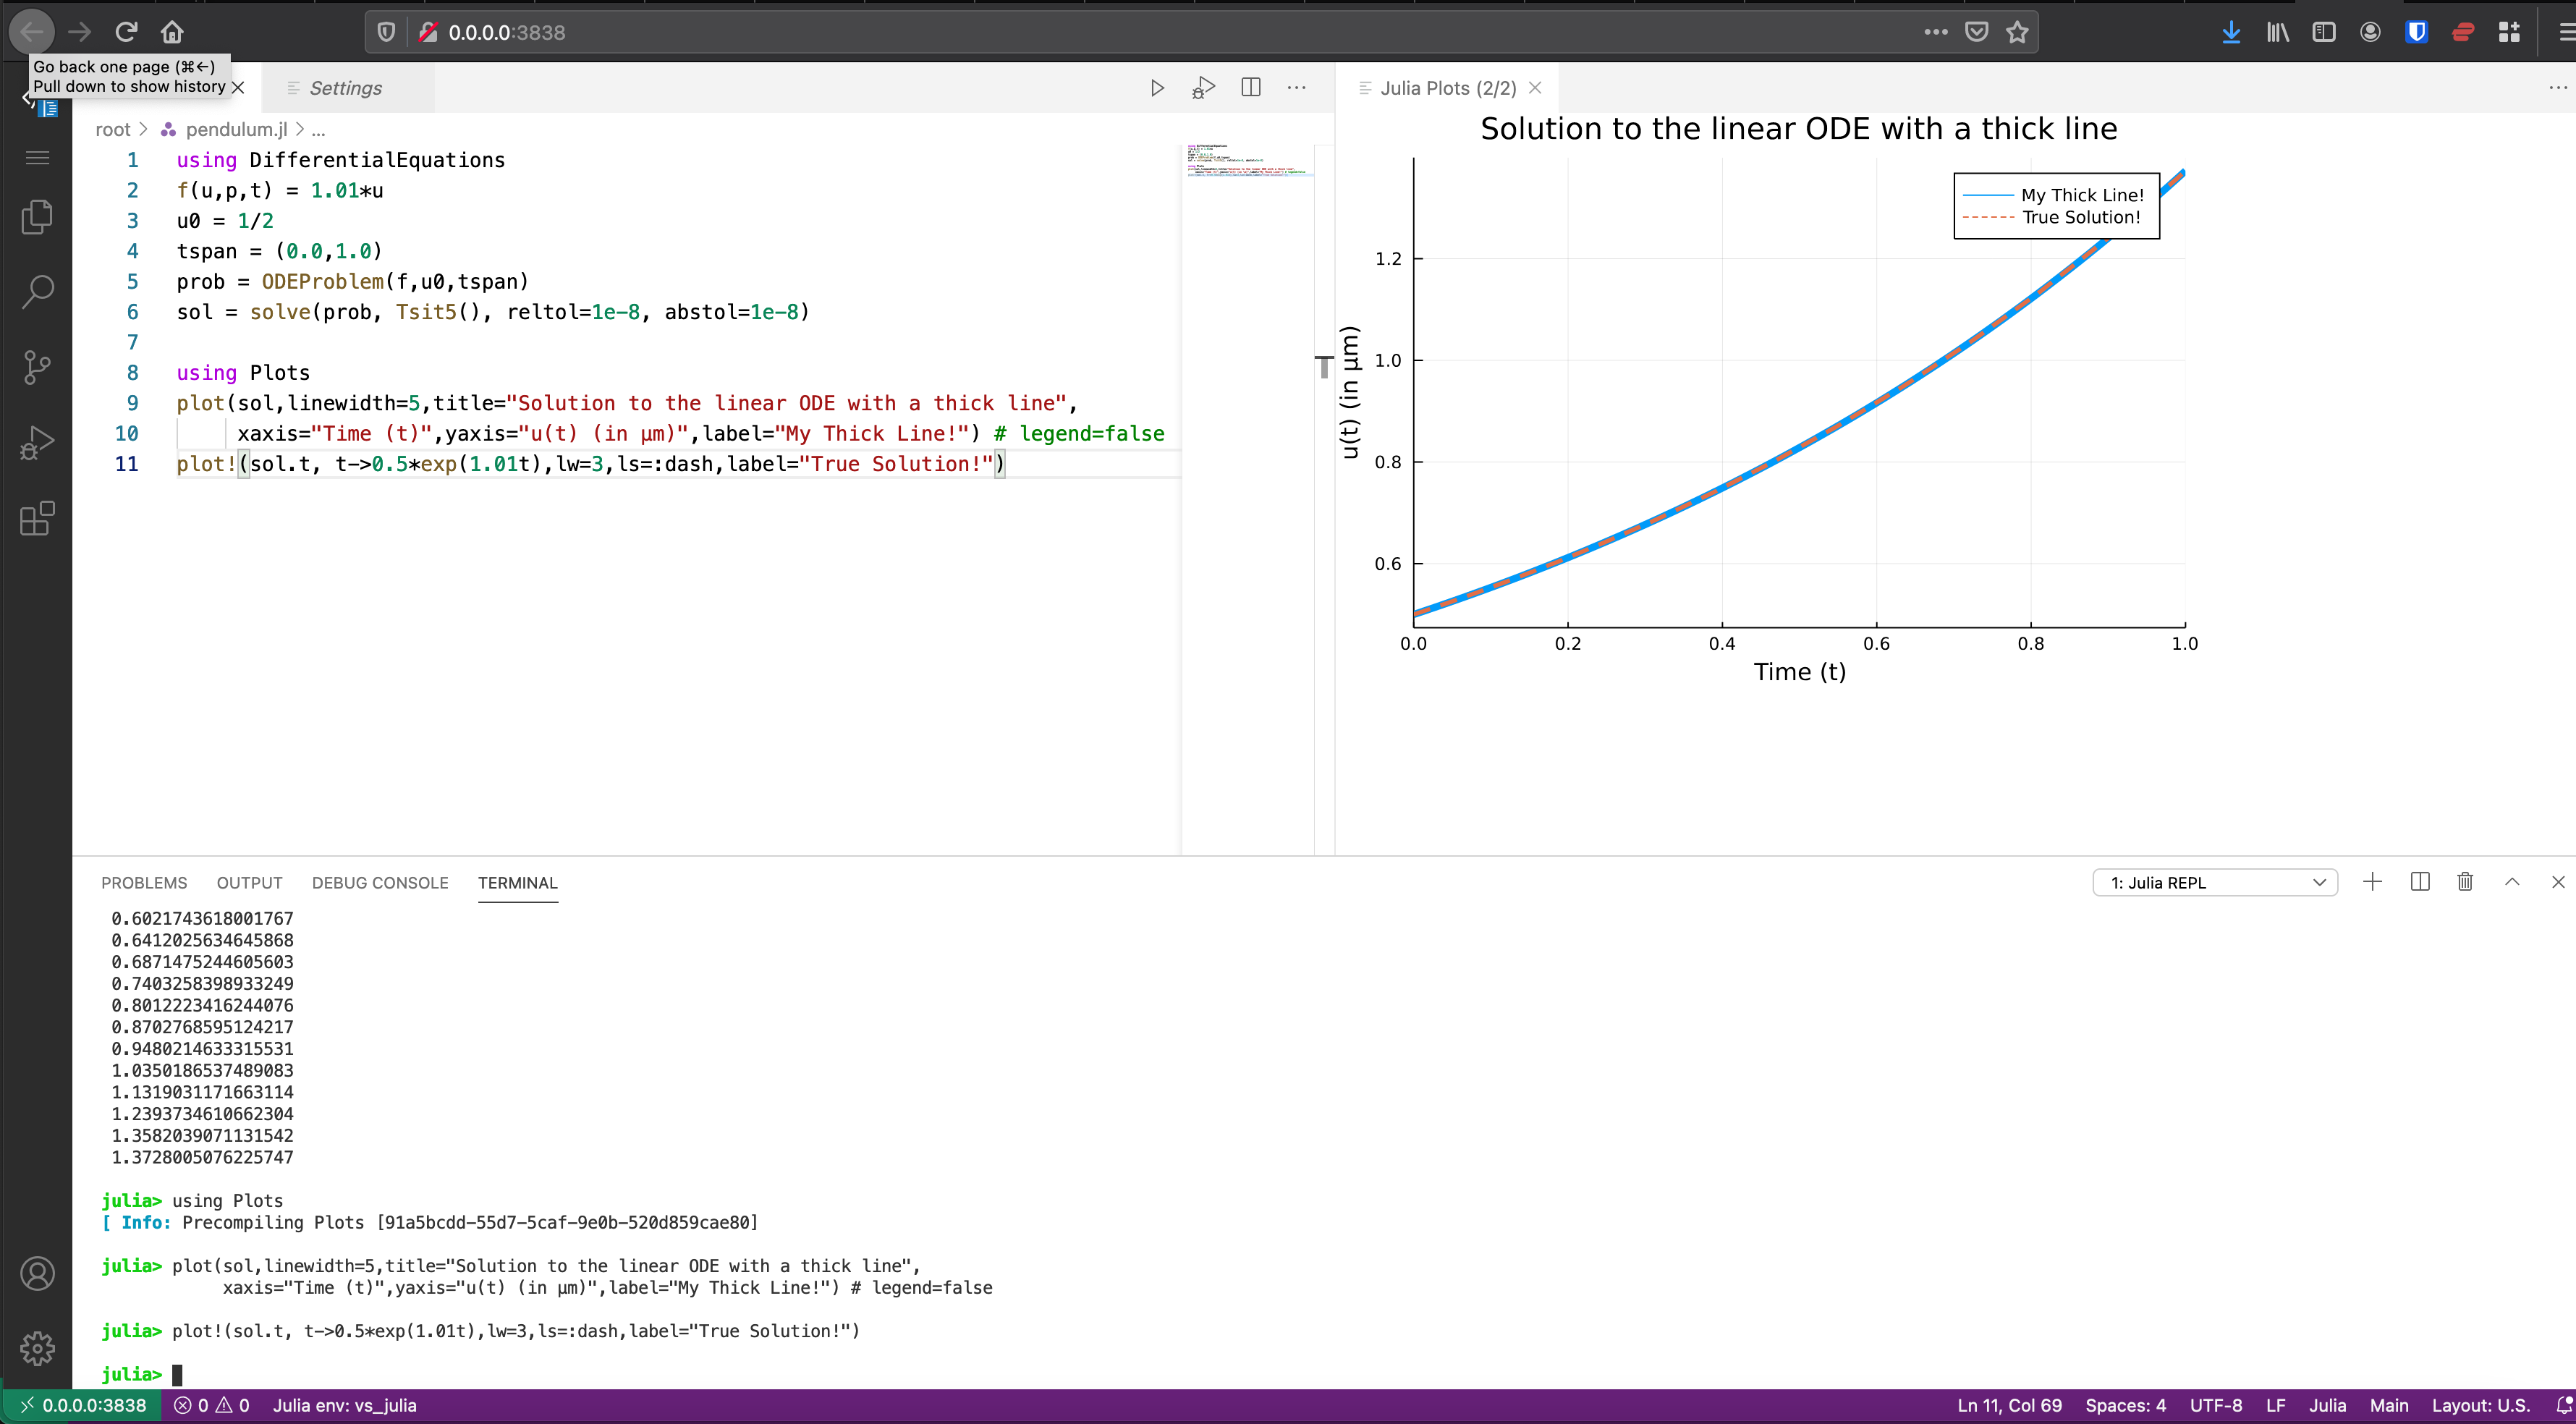This screenshot has height=1424, width=2576.
Task: Expand the pendulum.jl breadcrumb
Action: pos(236,129)
